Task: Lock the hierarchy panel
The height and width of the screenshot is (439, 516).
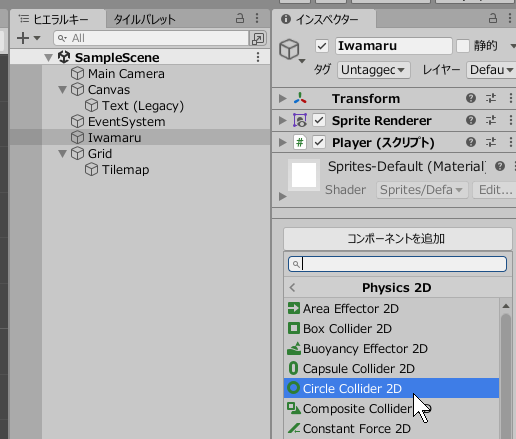Action: coord(240,18)
